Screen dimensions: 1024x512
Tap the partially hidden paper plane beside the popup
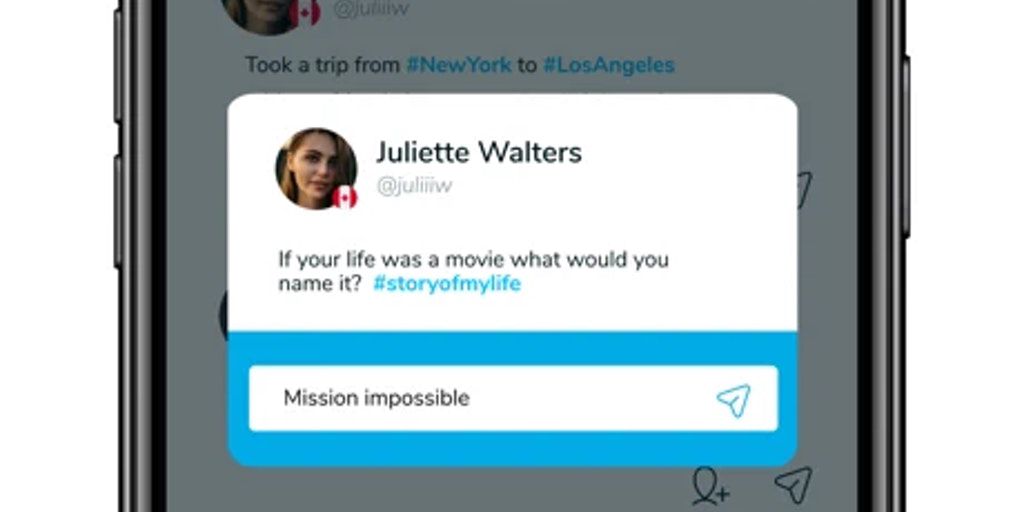(804, 189)
